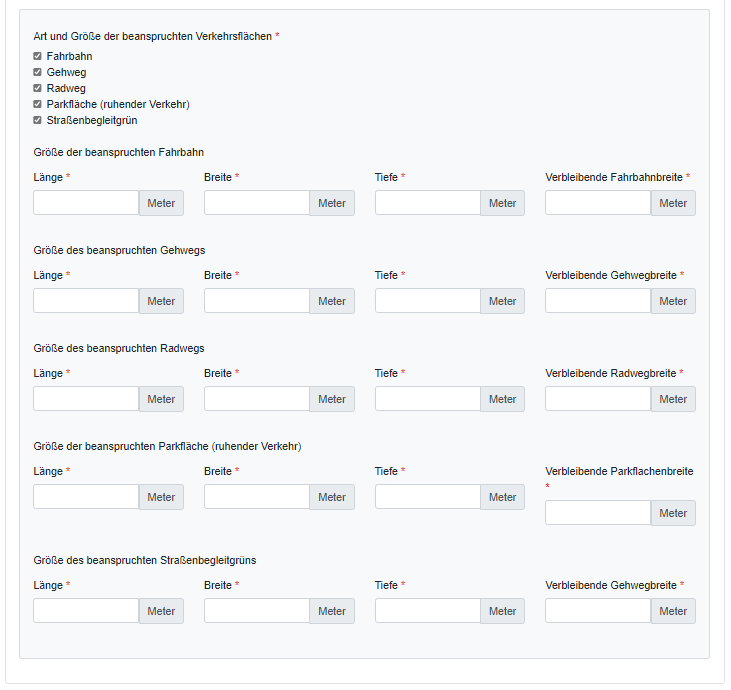
Task: Click Verbleibende Radwegbreite input field
Action: point(598,399)
